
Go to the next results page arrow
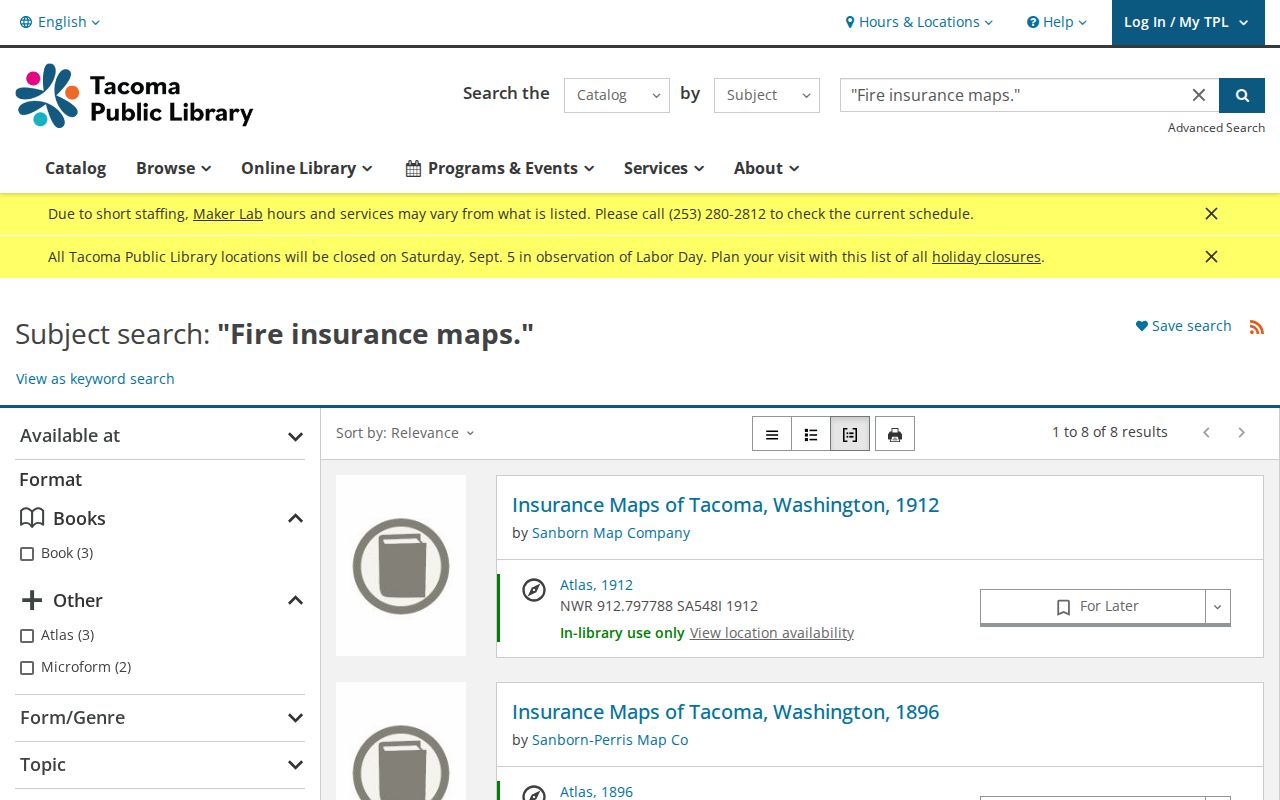pyautogui.click(x=1242, y=432)
